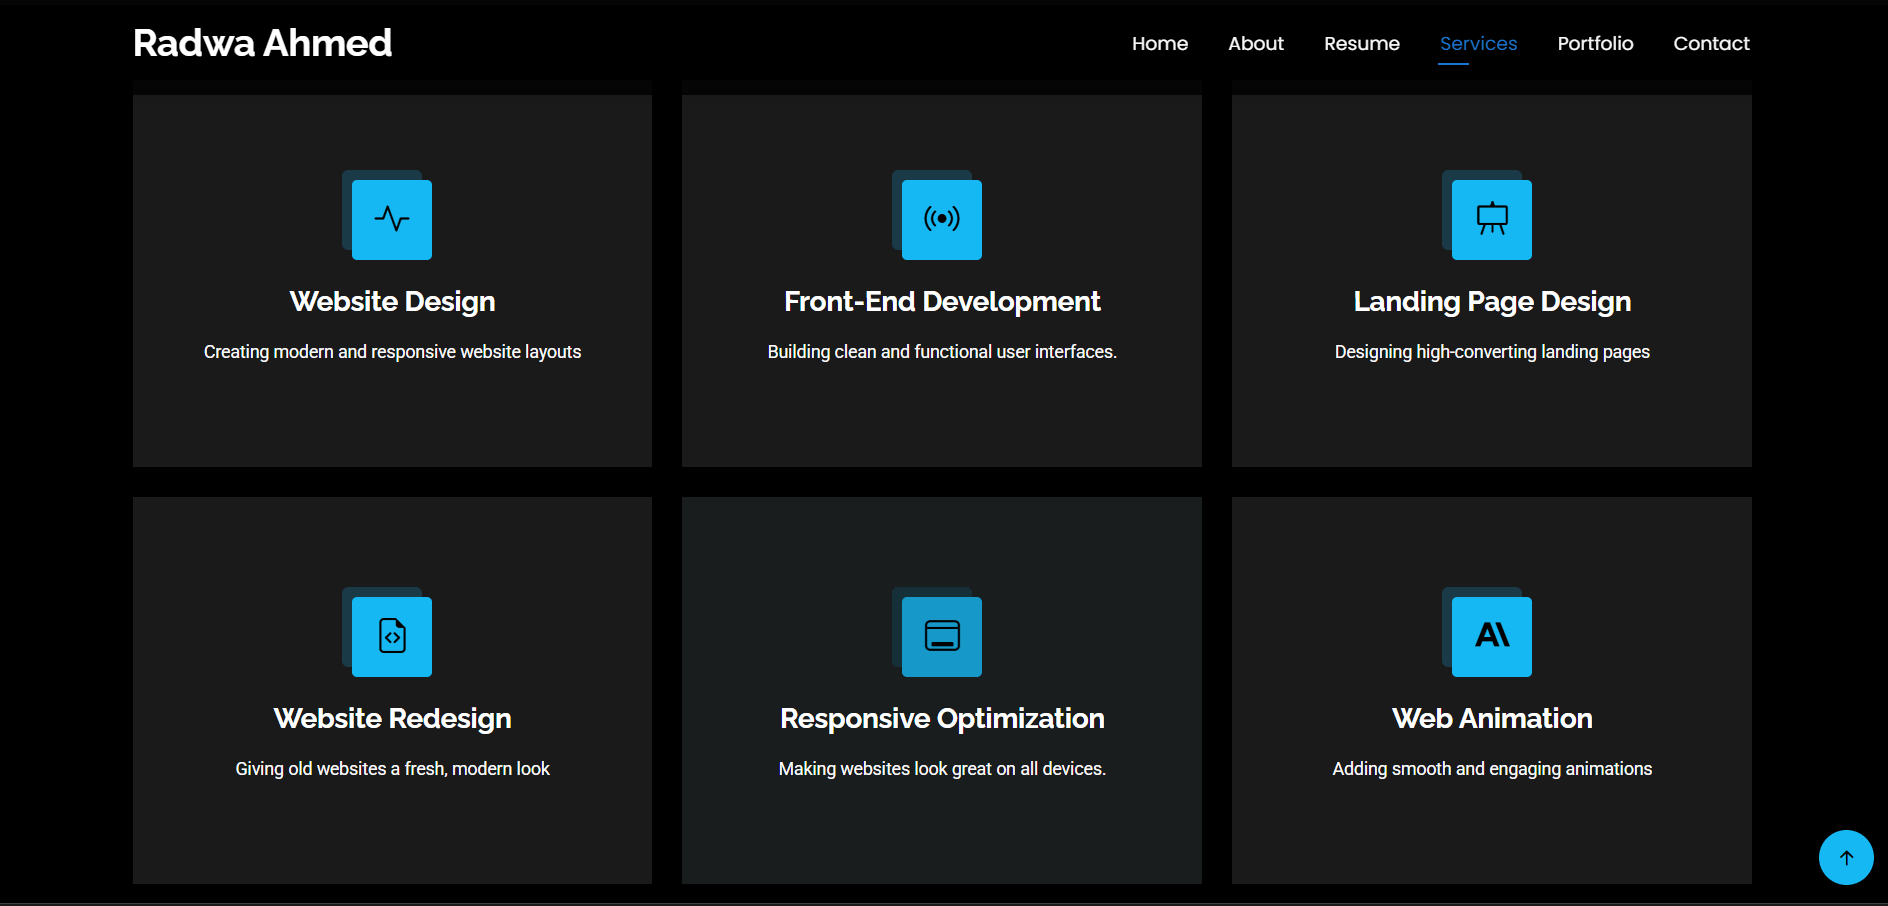This screenshot has height=906, width=1888.
Task: Click the Web Animation letter icon
Action: pyautogui.click(x=1491, y=636)
